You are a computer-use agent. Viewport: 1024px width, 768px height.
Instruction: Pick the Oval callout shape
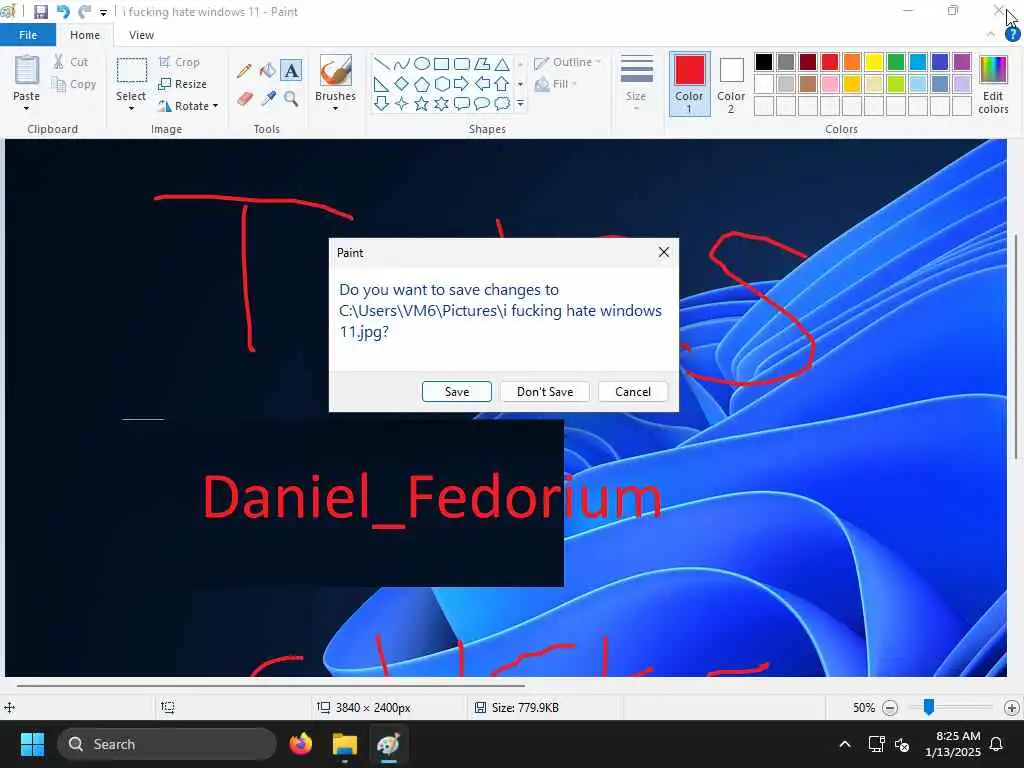(x=481, y=104)
